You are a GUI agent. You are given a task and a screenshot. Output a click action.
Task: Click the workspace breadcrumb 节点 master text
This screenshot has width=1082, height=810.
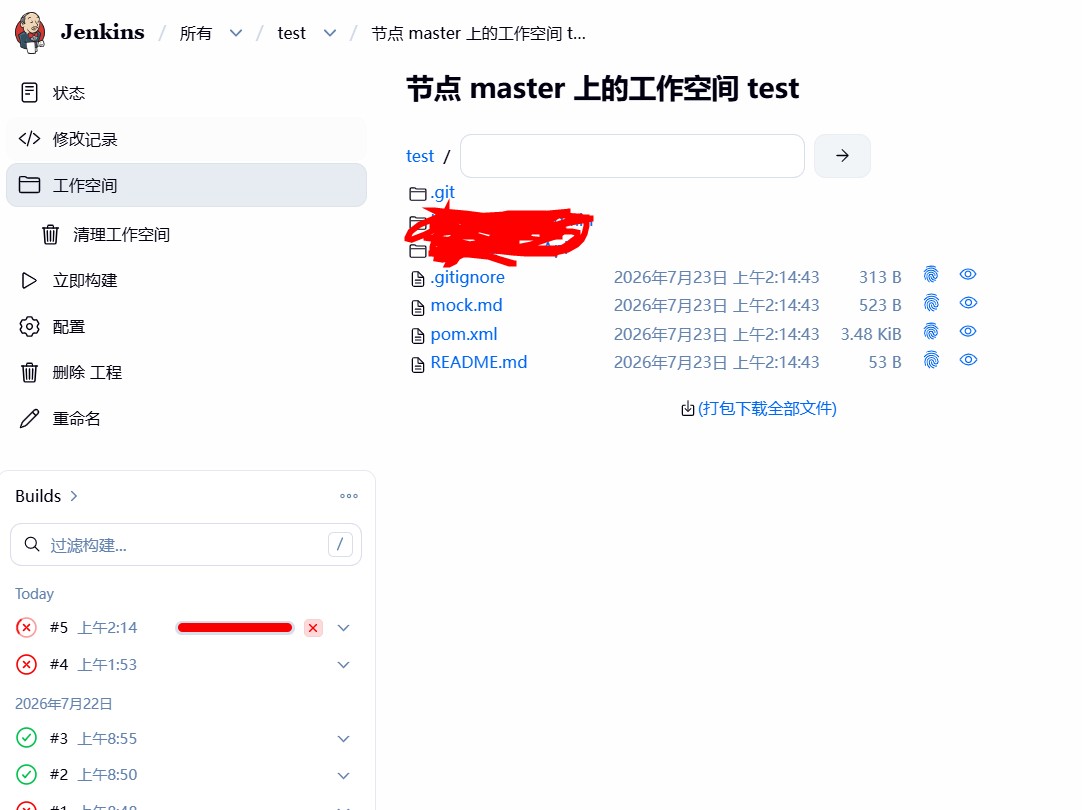coord(478,33)
